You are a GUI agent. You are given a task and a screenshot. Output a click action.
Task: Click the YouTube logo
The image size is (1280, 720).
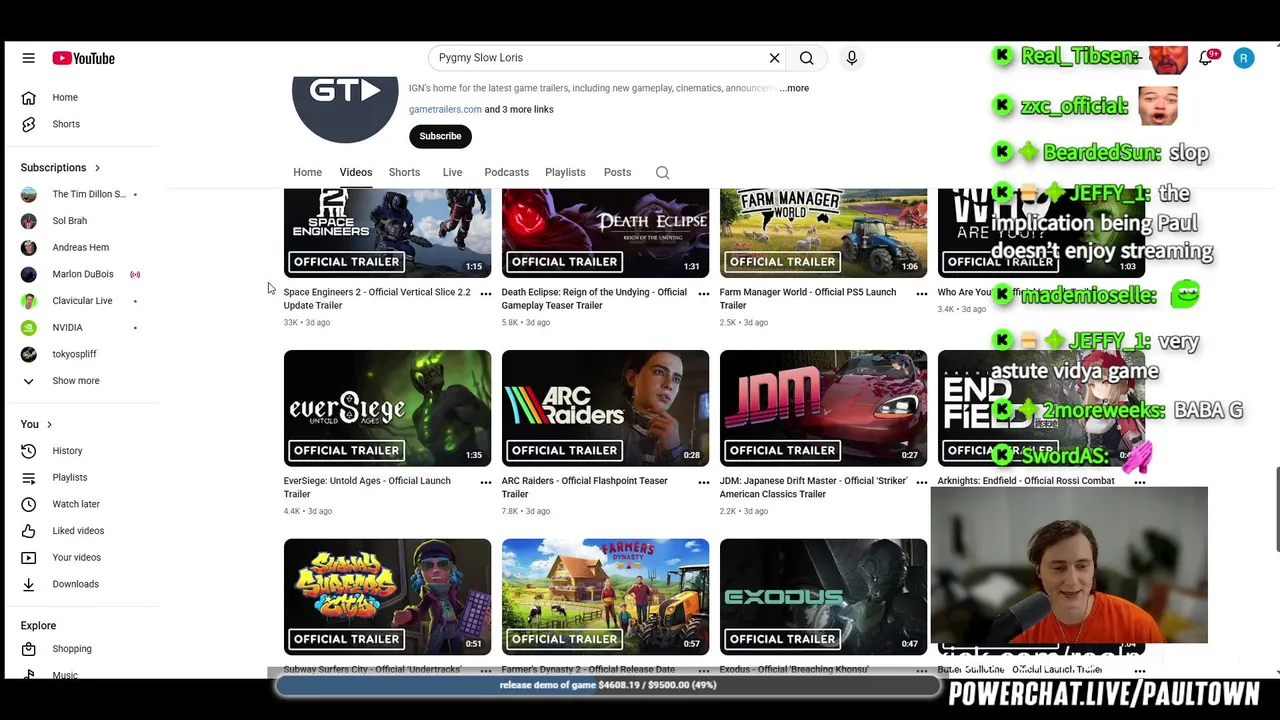click(x=84, y=58)
